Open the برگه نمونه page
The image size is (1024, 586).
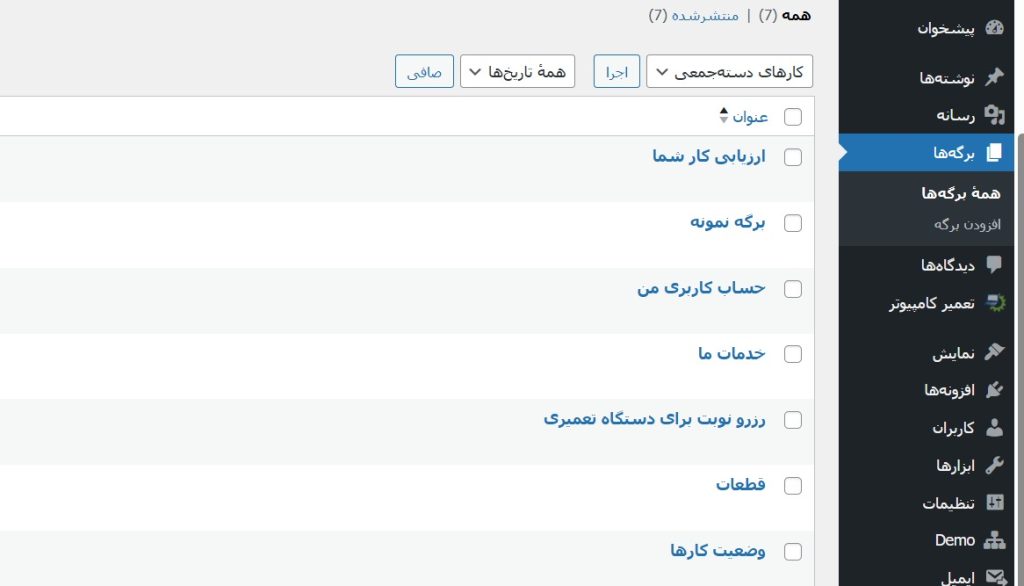coord(728,222)
